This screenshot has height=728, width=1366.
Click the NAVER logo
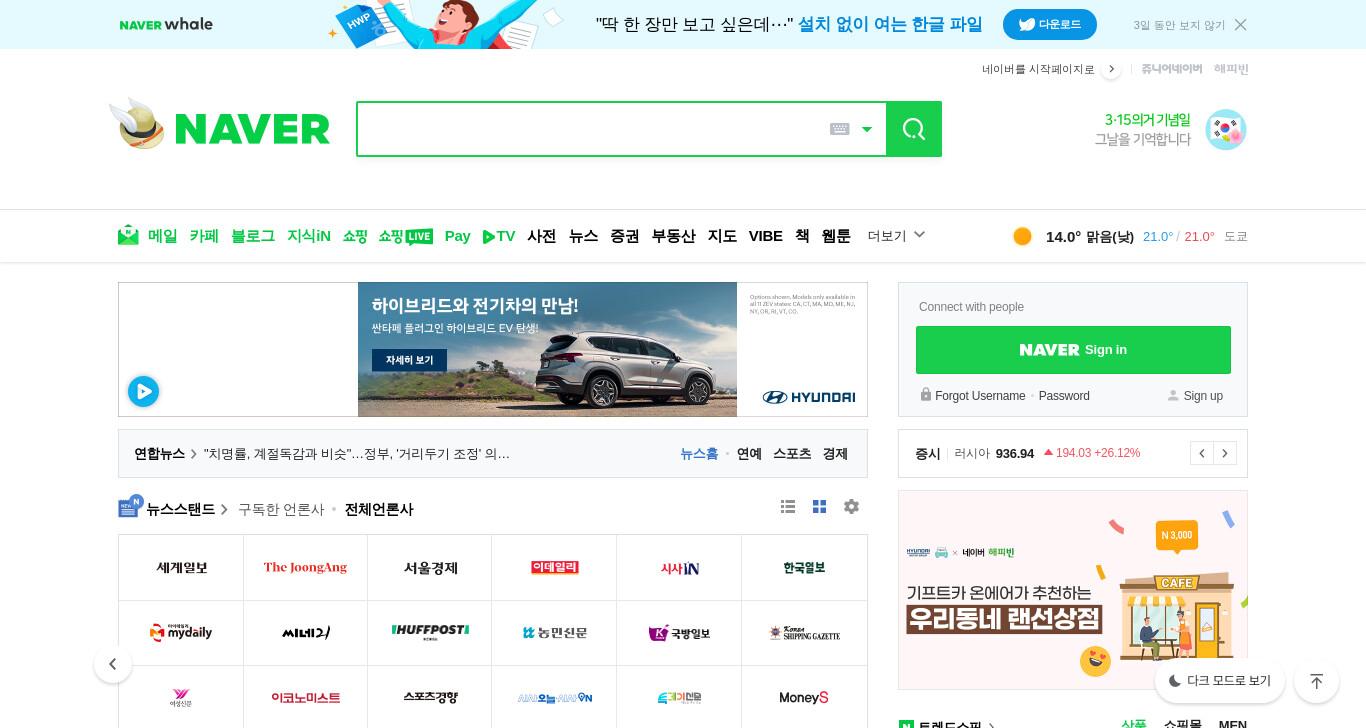pos(252,129)
